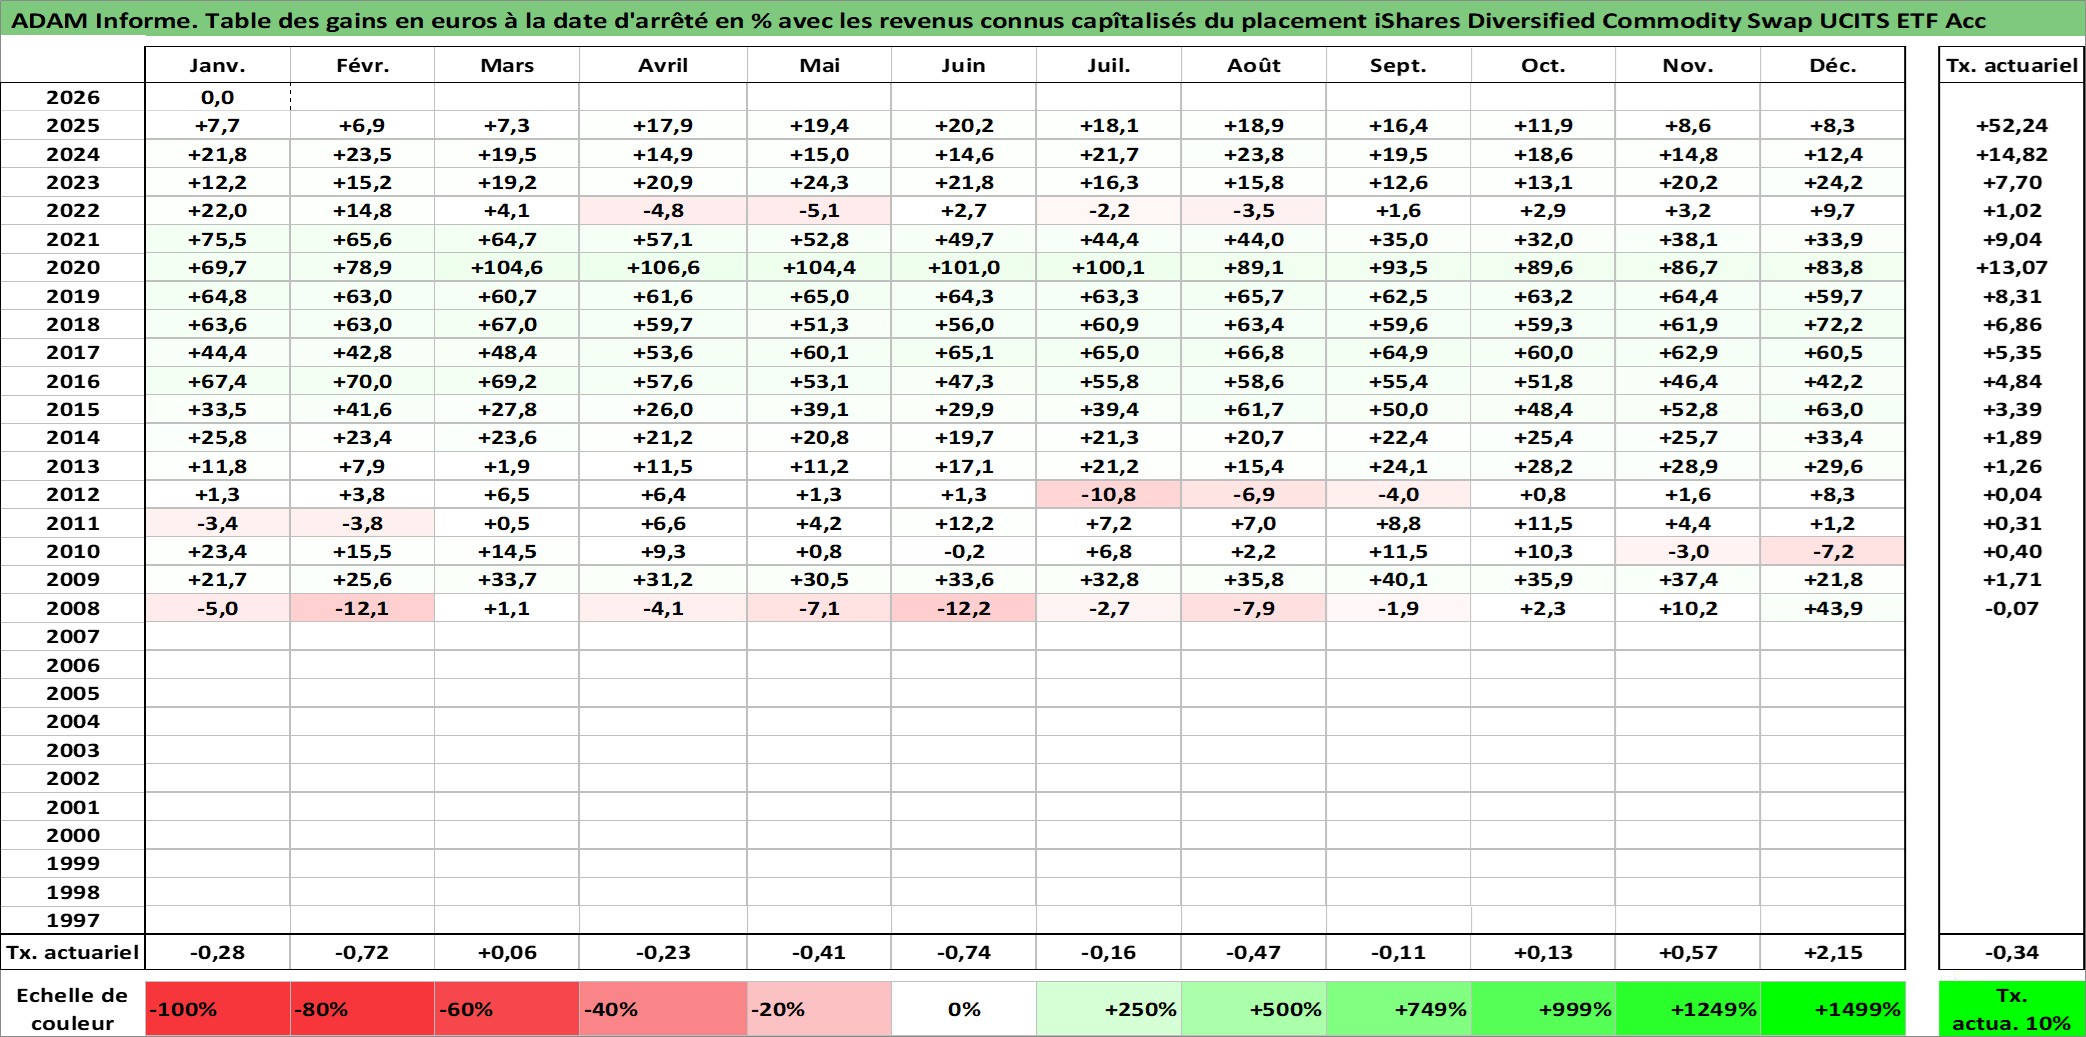Select the +250% pale green swatch
The image size is (2086, 1037).
pyautogui.click(x=1109, y=1009)
